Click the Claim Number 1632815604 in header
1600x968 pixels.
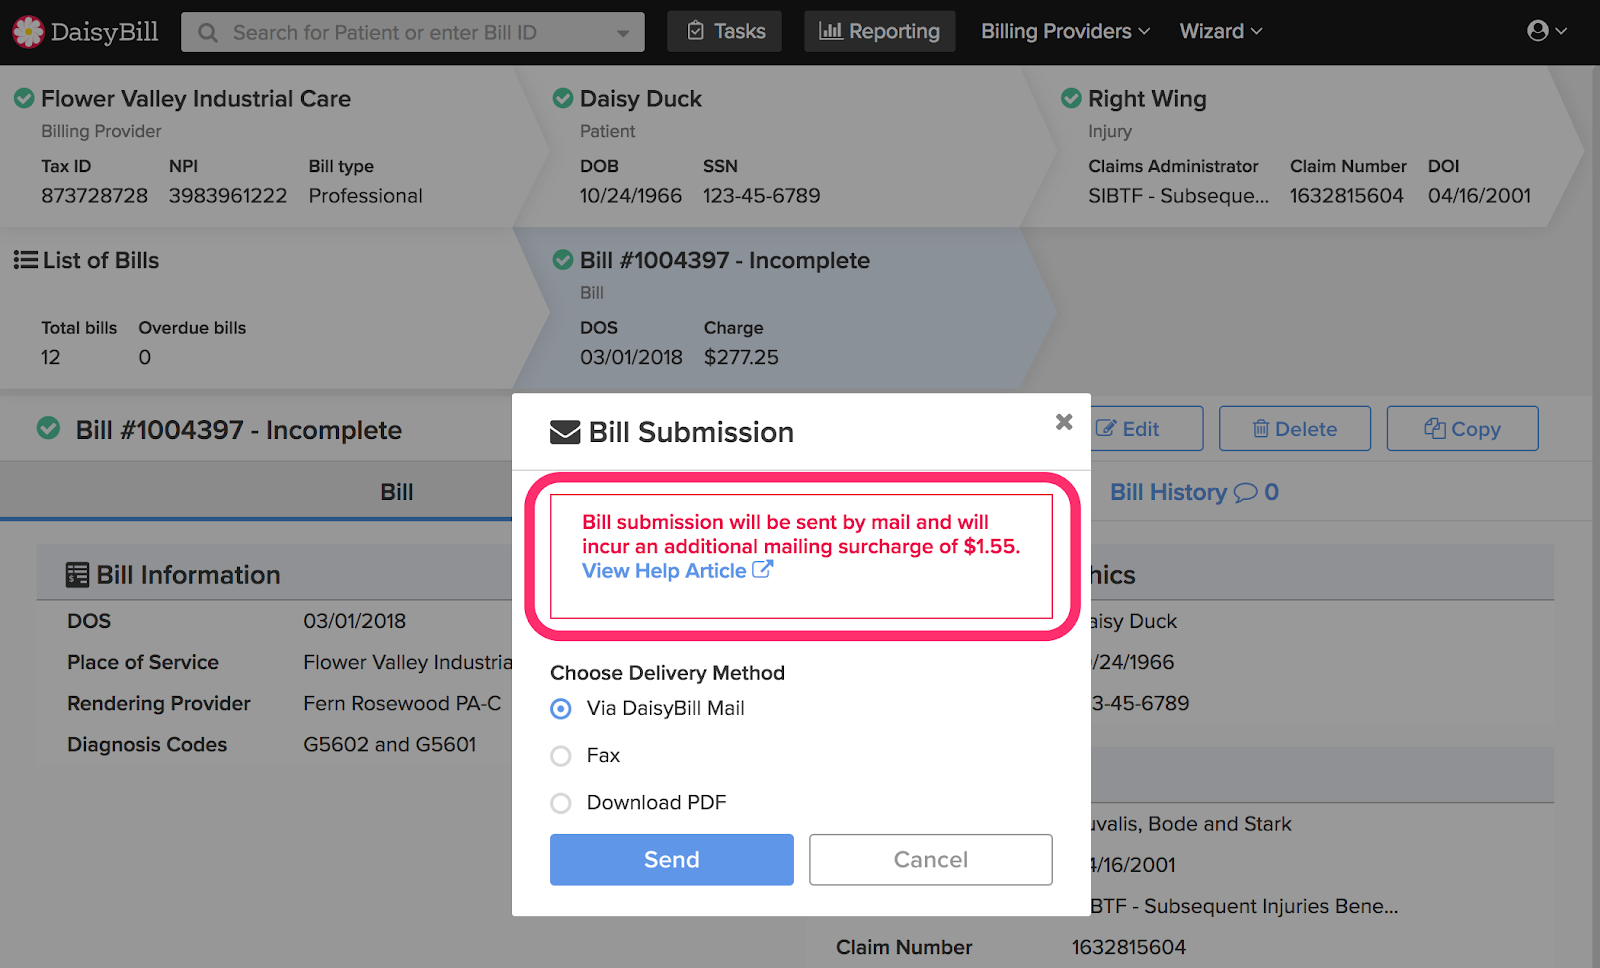click(x=1346, y=196)
